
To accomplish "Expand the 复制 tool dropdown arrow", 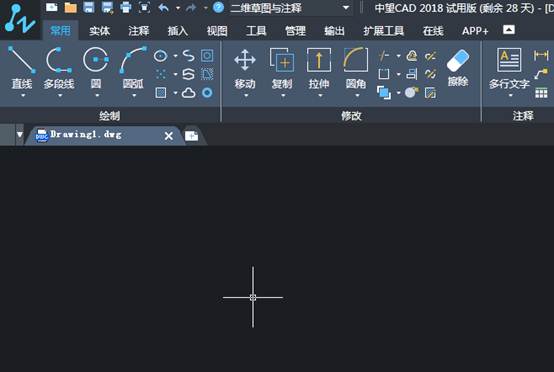I will click(x=283, y=96).
